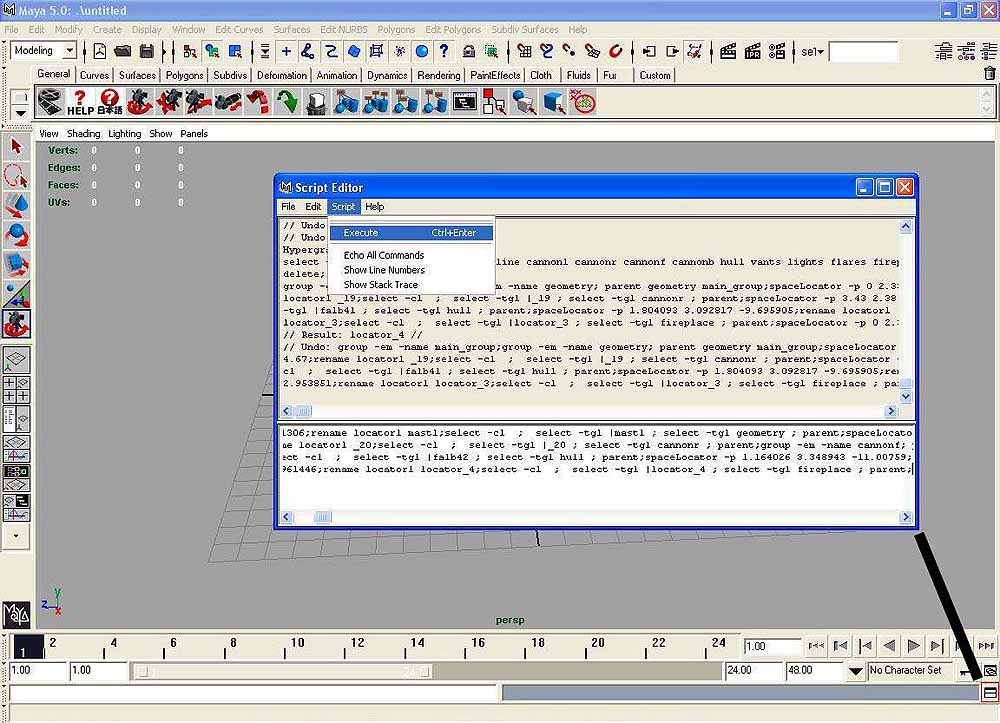Pick the Lasso select tool
This screenshot has width=1000, height=723.
pos(17,176)
